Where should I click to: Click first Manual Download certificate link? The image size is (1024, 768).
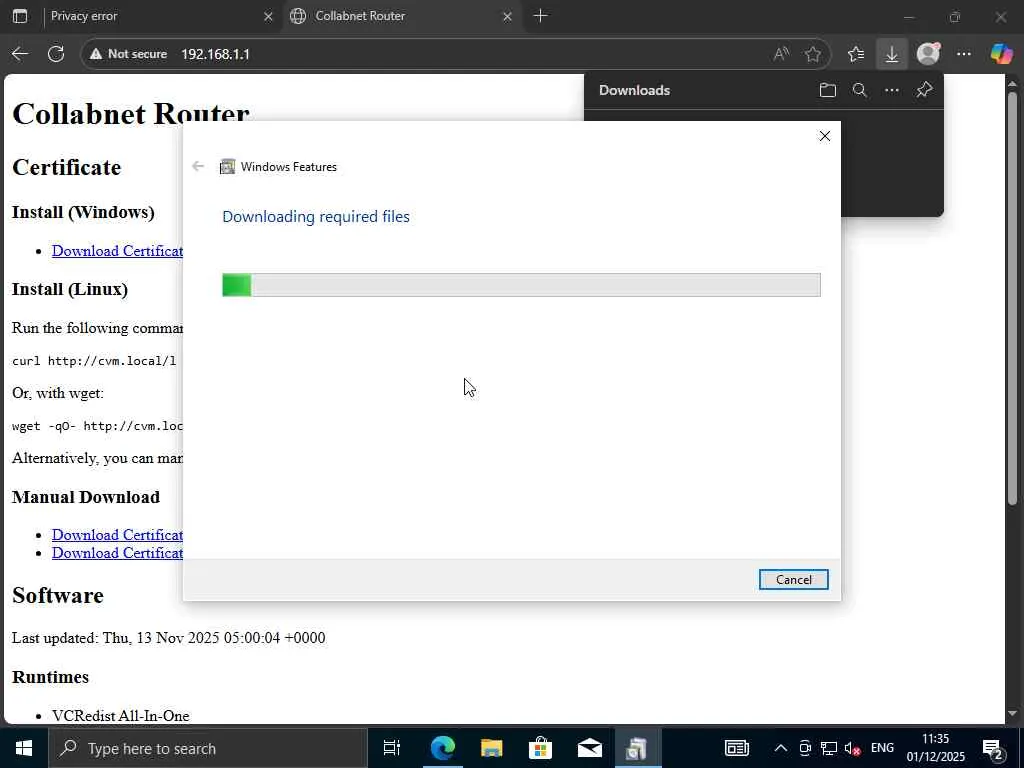pos(118,535)
